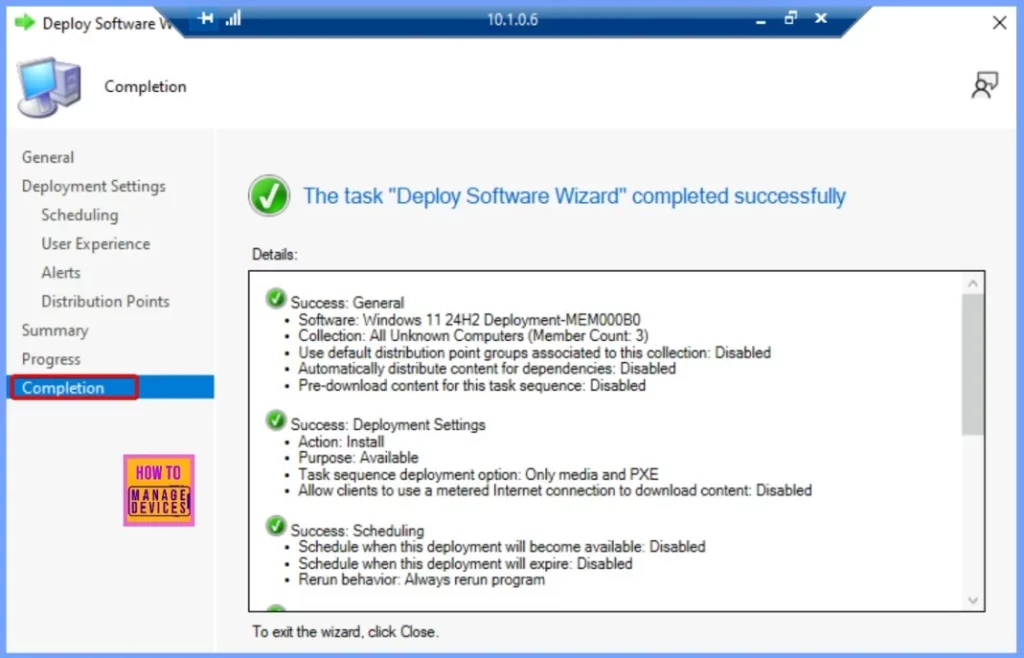Click the "Success: General" heading
Viewport: 1024px width, 658px height.
347,303
